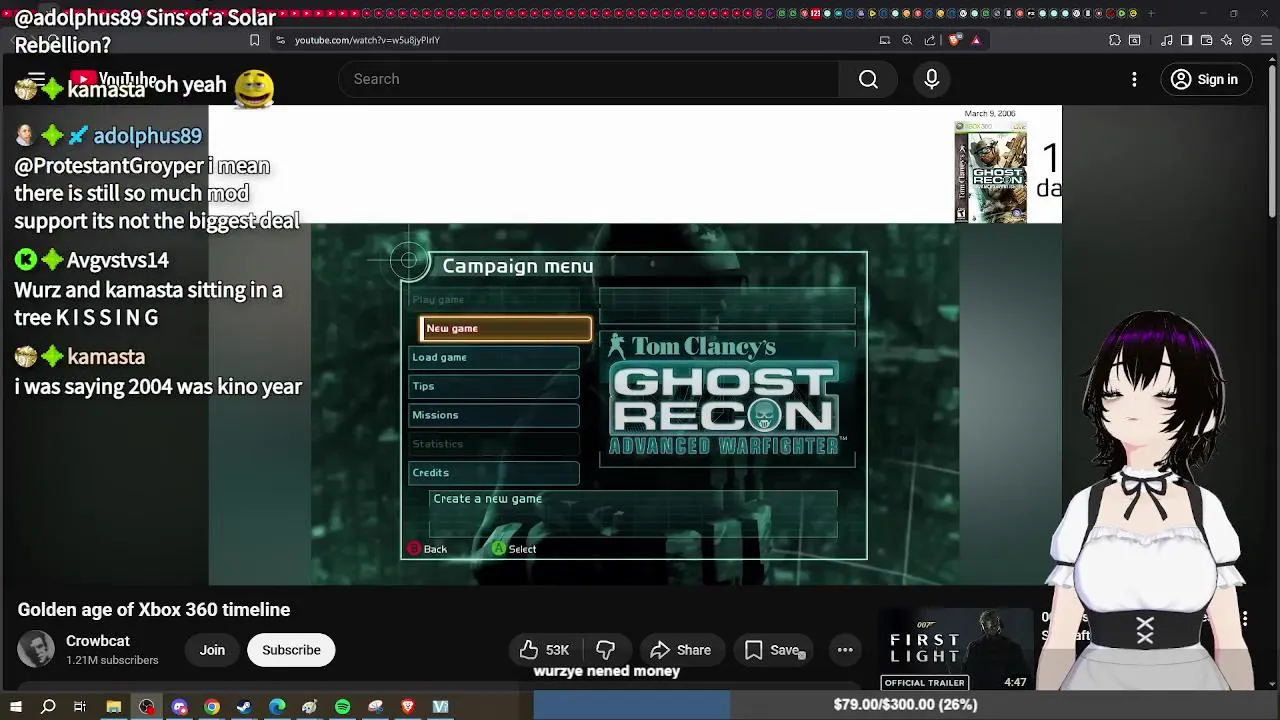Switch to OBS Studio in the taskbar
The image size is (1280, 720).
(147, 707)
